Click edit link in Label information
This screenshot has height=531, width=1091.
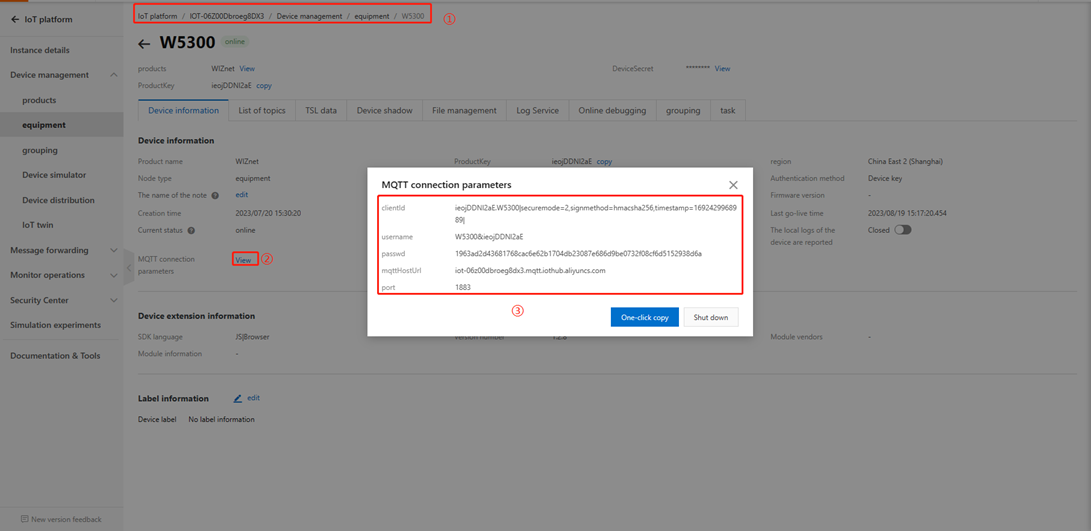(253, 398)
